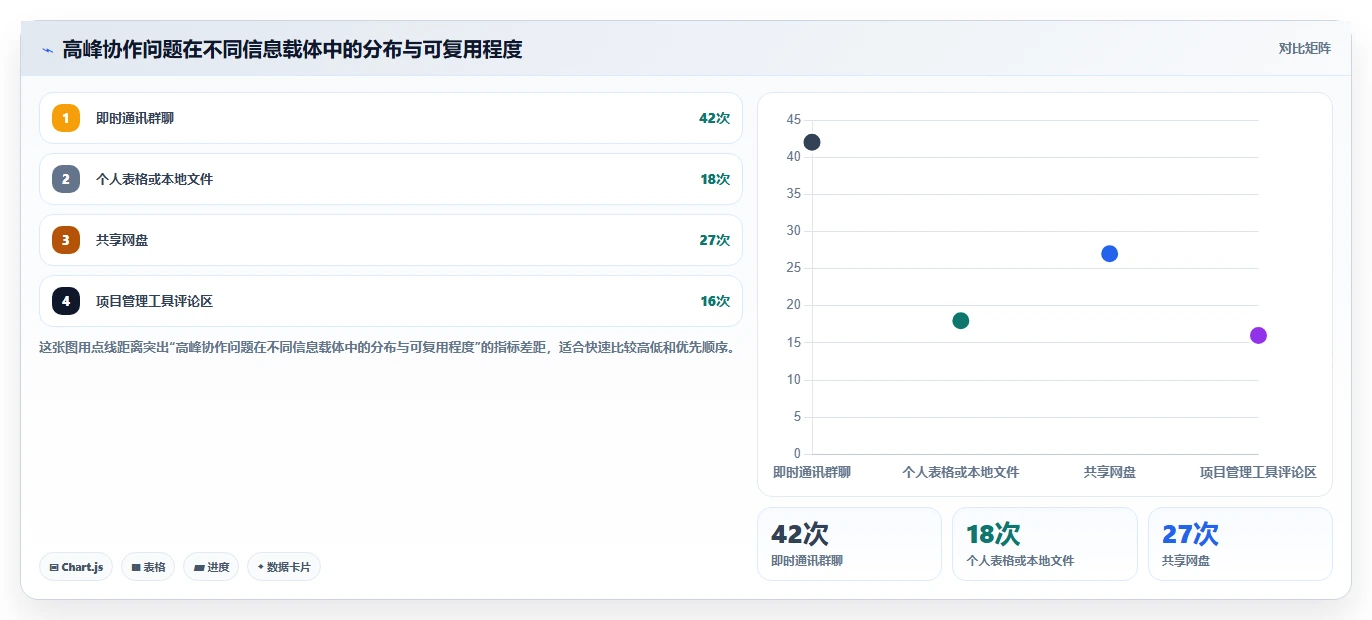Click the dark data point at 42
Image resolution: width=1372 pixels, height=620 pixels.
pos(812,142)
